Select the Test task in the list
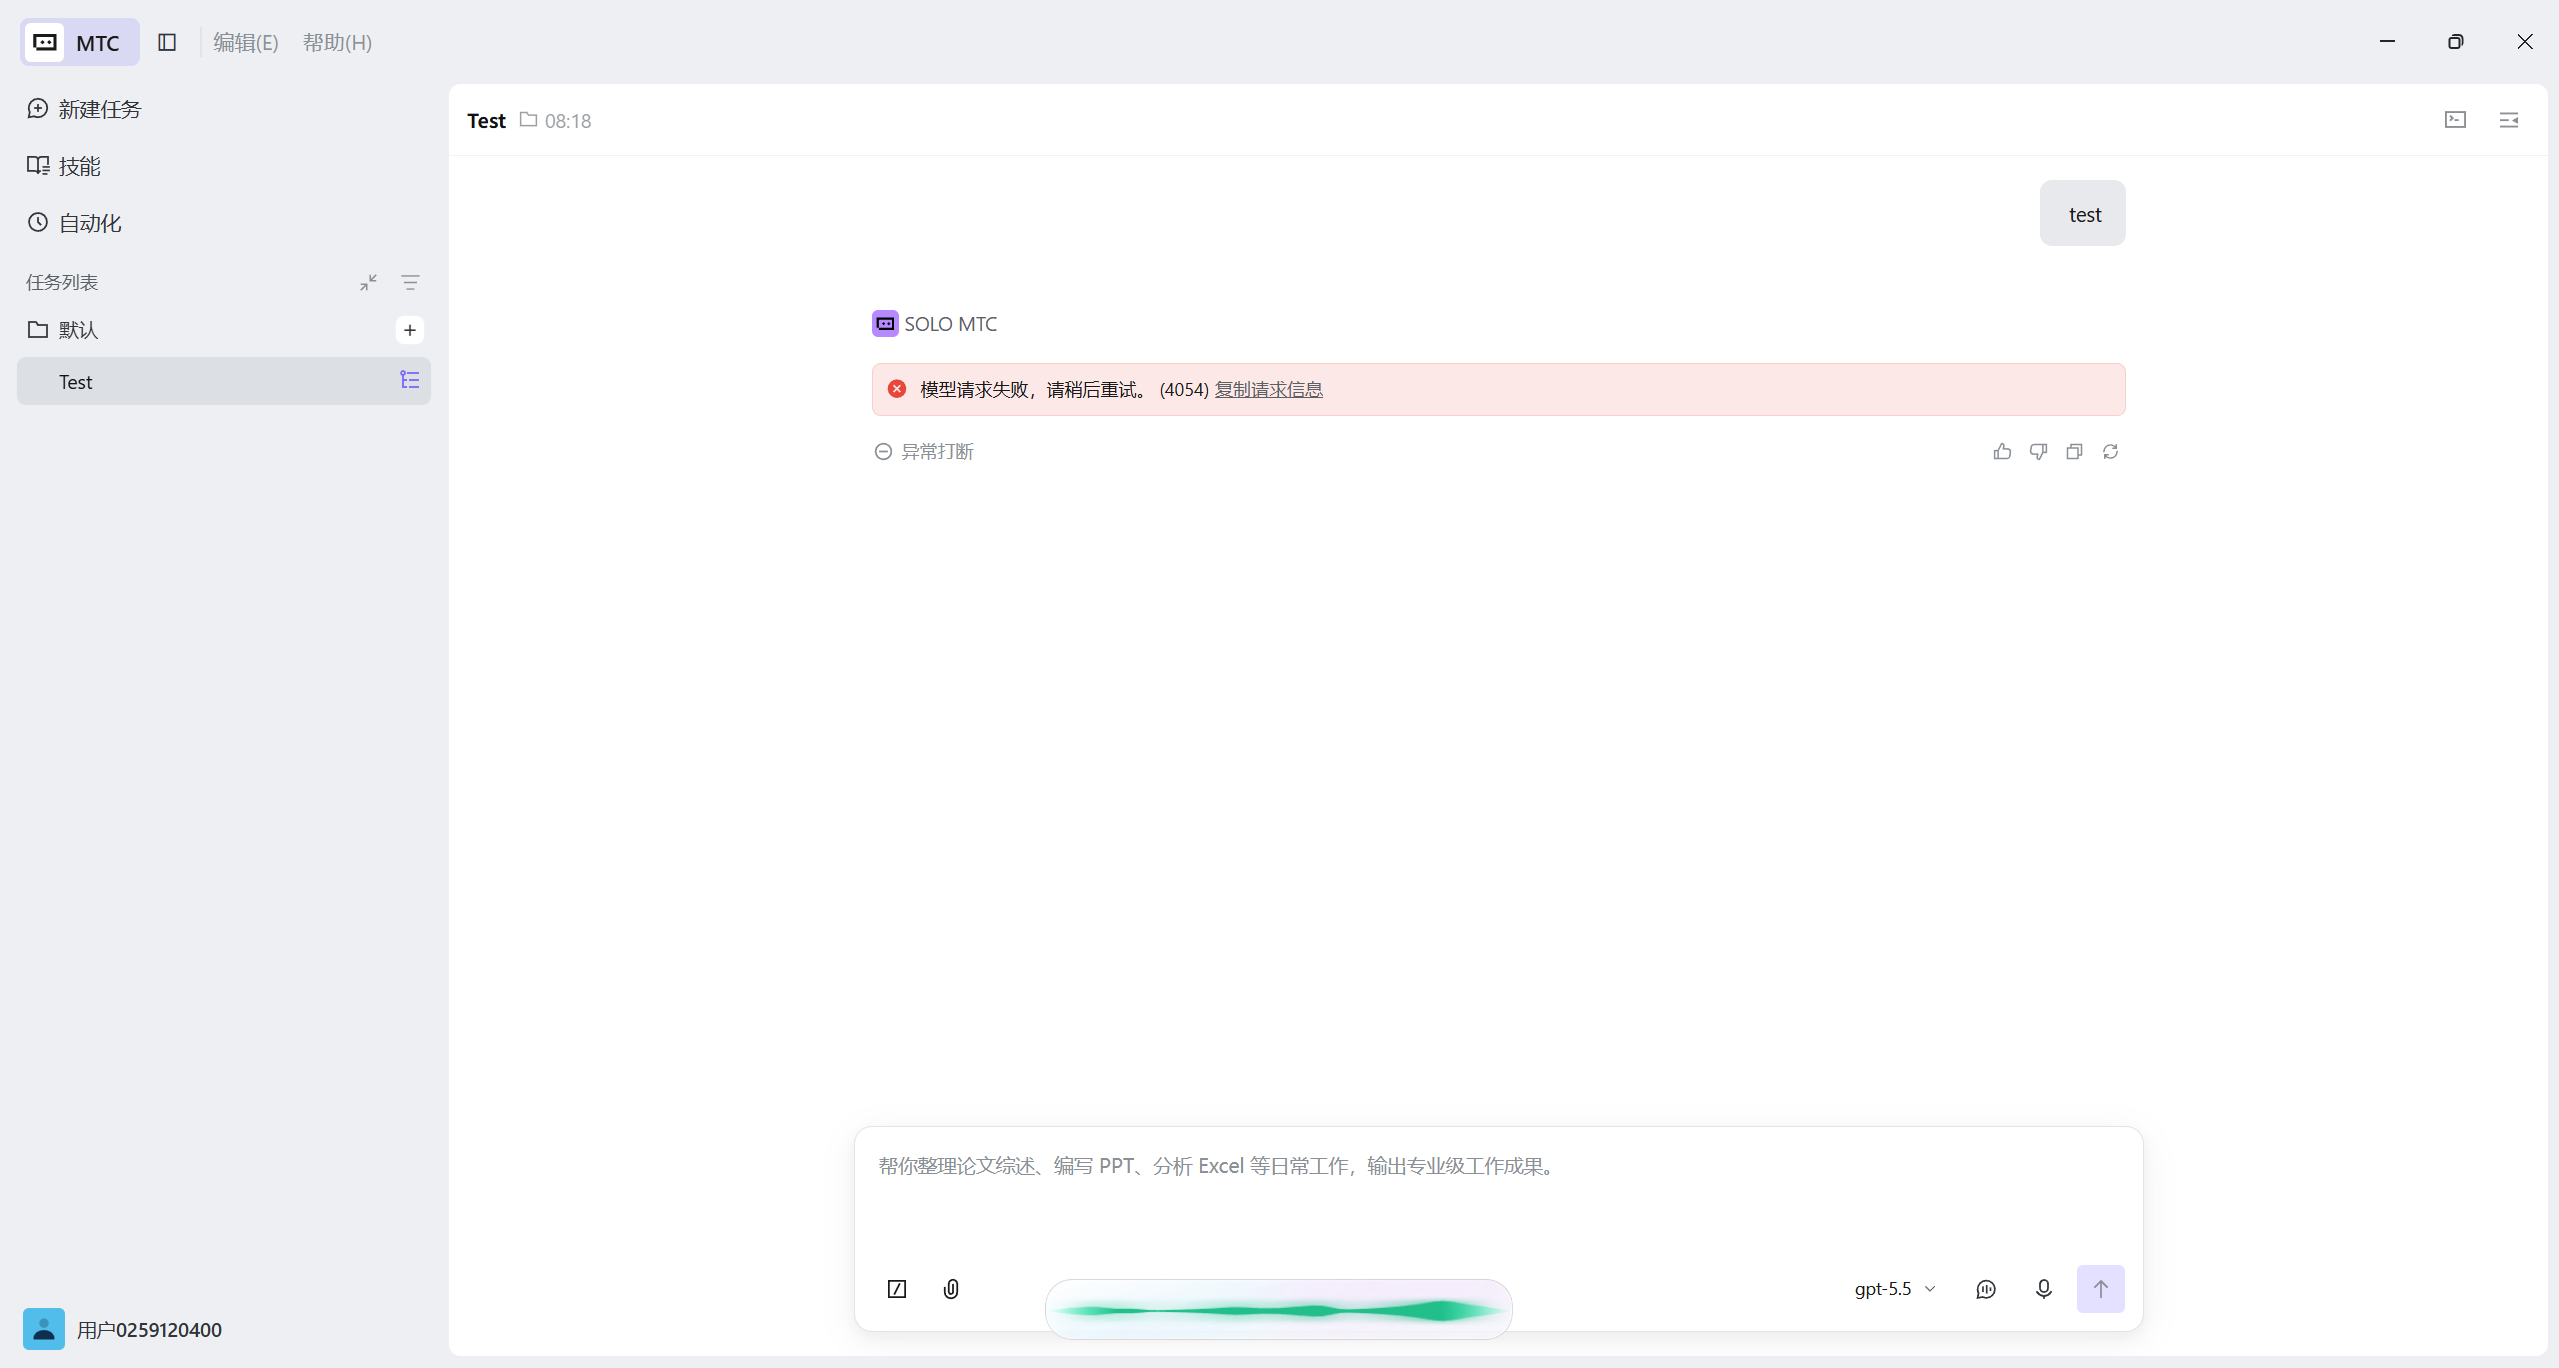This screenshot has height=1368, width=2559. pyautogui.click(x=224, y=381)
